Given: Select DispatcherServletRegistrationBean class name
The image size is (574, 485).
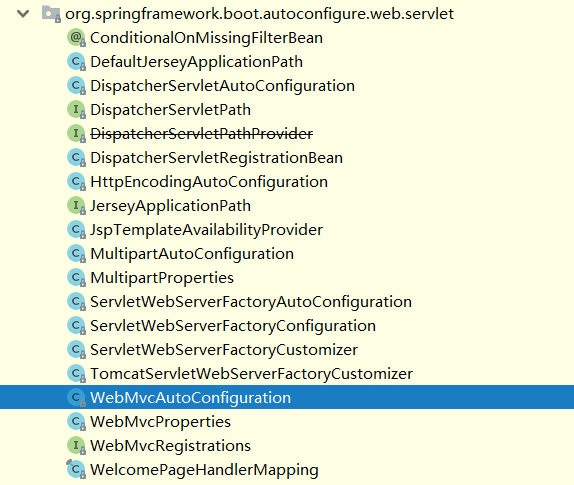Looking at the screenshot, I should pyautogui.click(x=216, y=158).
